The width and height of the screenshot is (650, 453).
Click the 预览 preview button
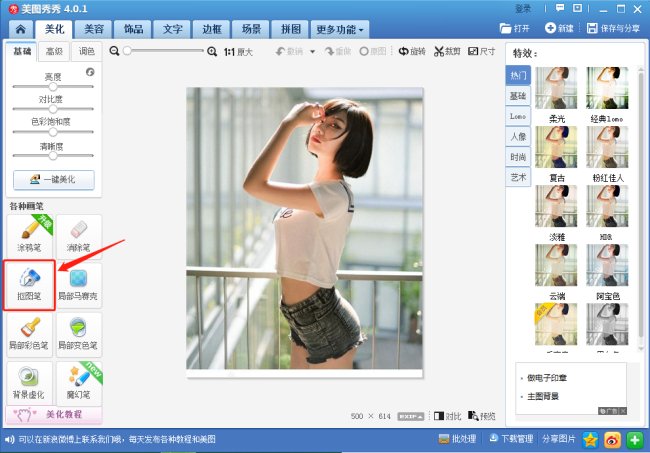point(482,416)
